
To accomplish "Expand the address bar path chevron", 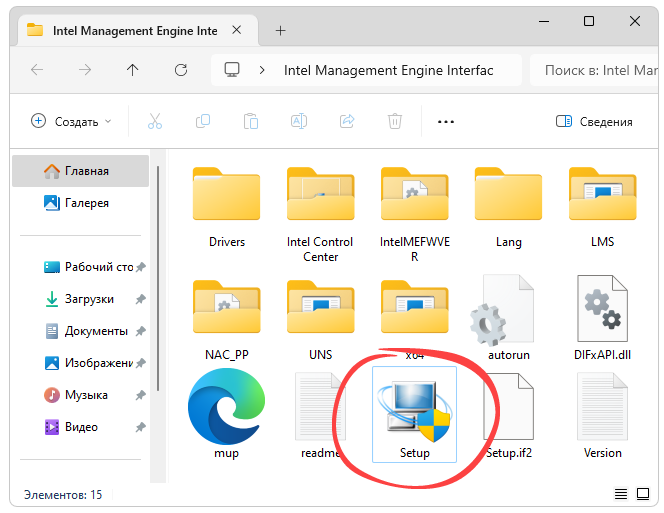I will (x=262, y=70).
